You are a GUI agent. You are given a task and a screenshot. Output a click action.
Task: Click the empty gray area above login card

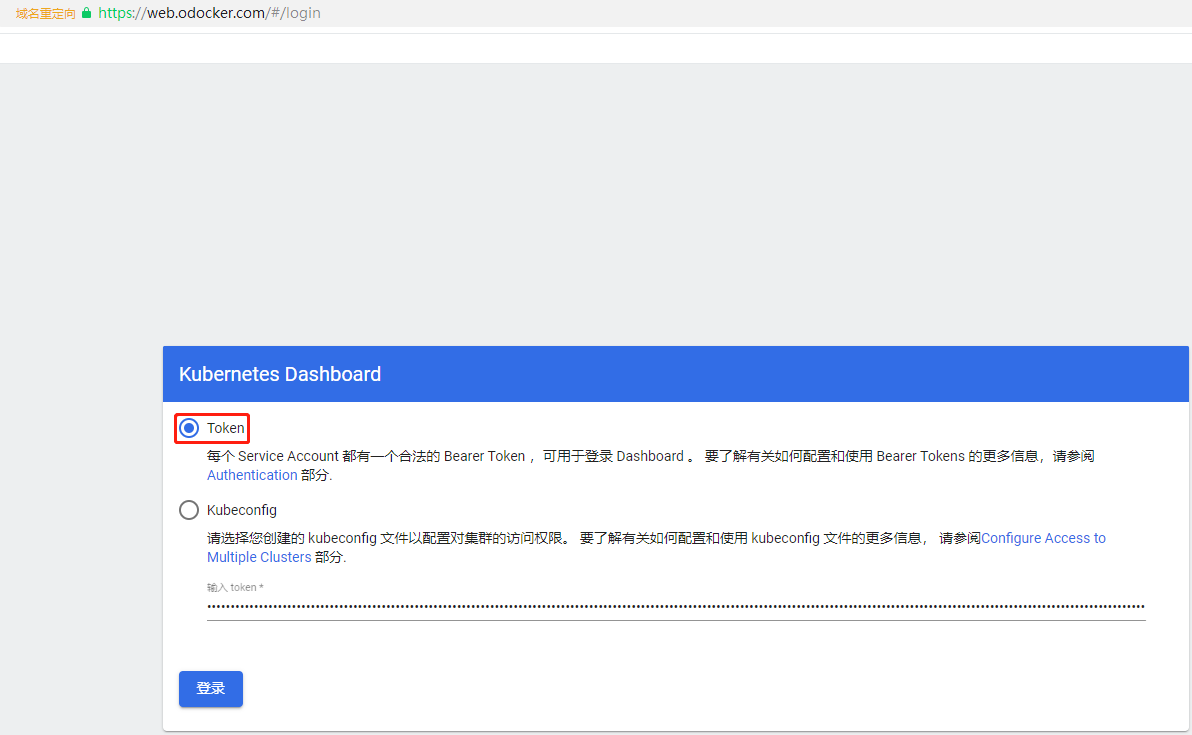coord(596,200)
